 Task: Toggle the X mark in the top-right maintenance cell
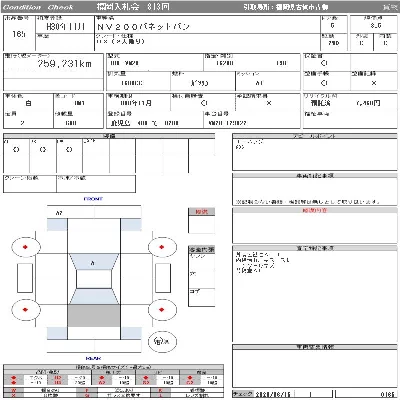click(374, 83)
